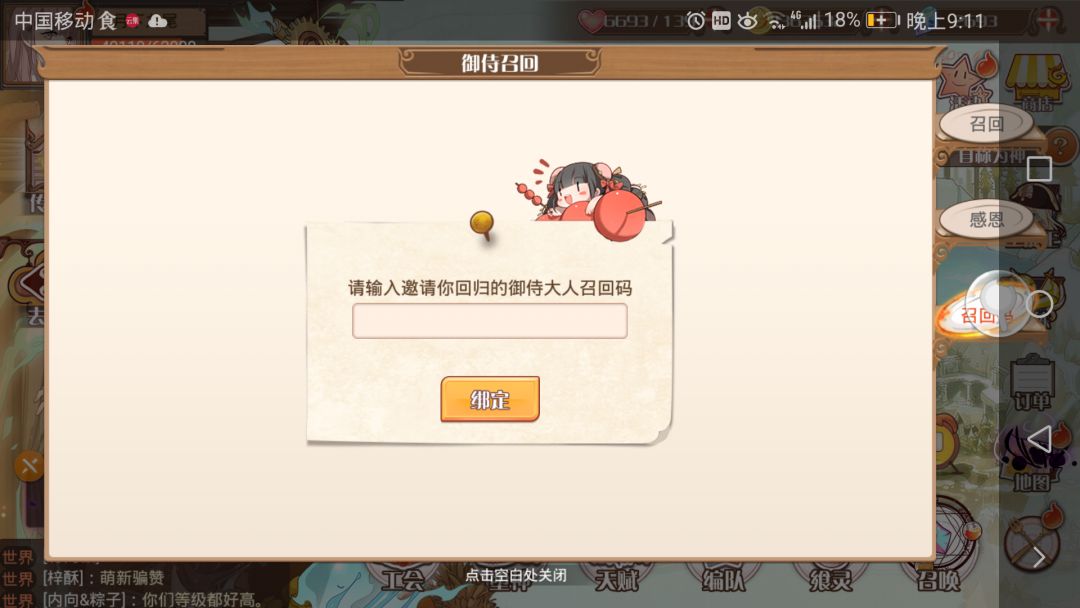Tap the round X chat toggle icon
Viewport: 1080px width, 608px height.
tap(29, 466)
